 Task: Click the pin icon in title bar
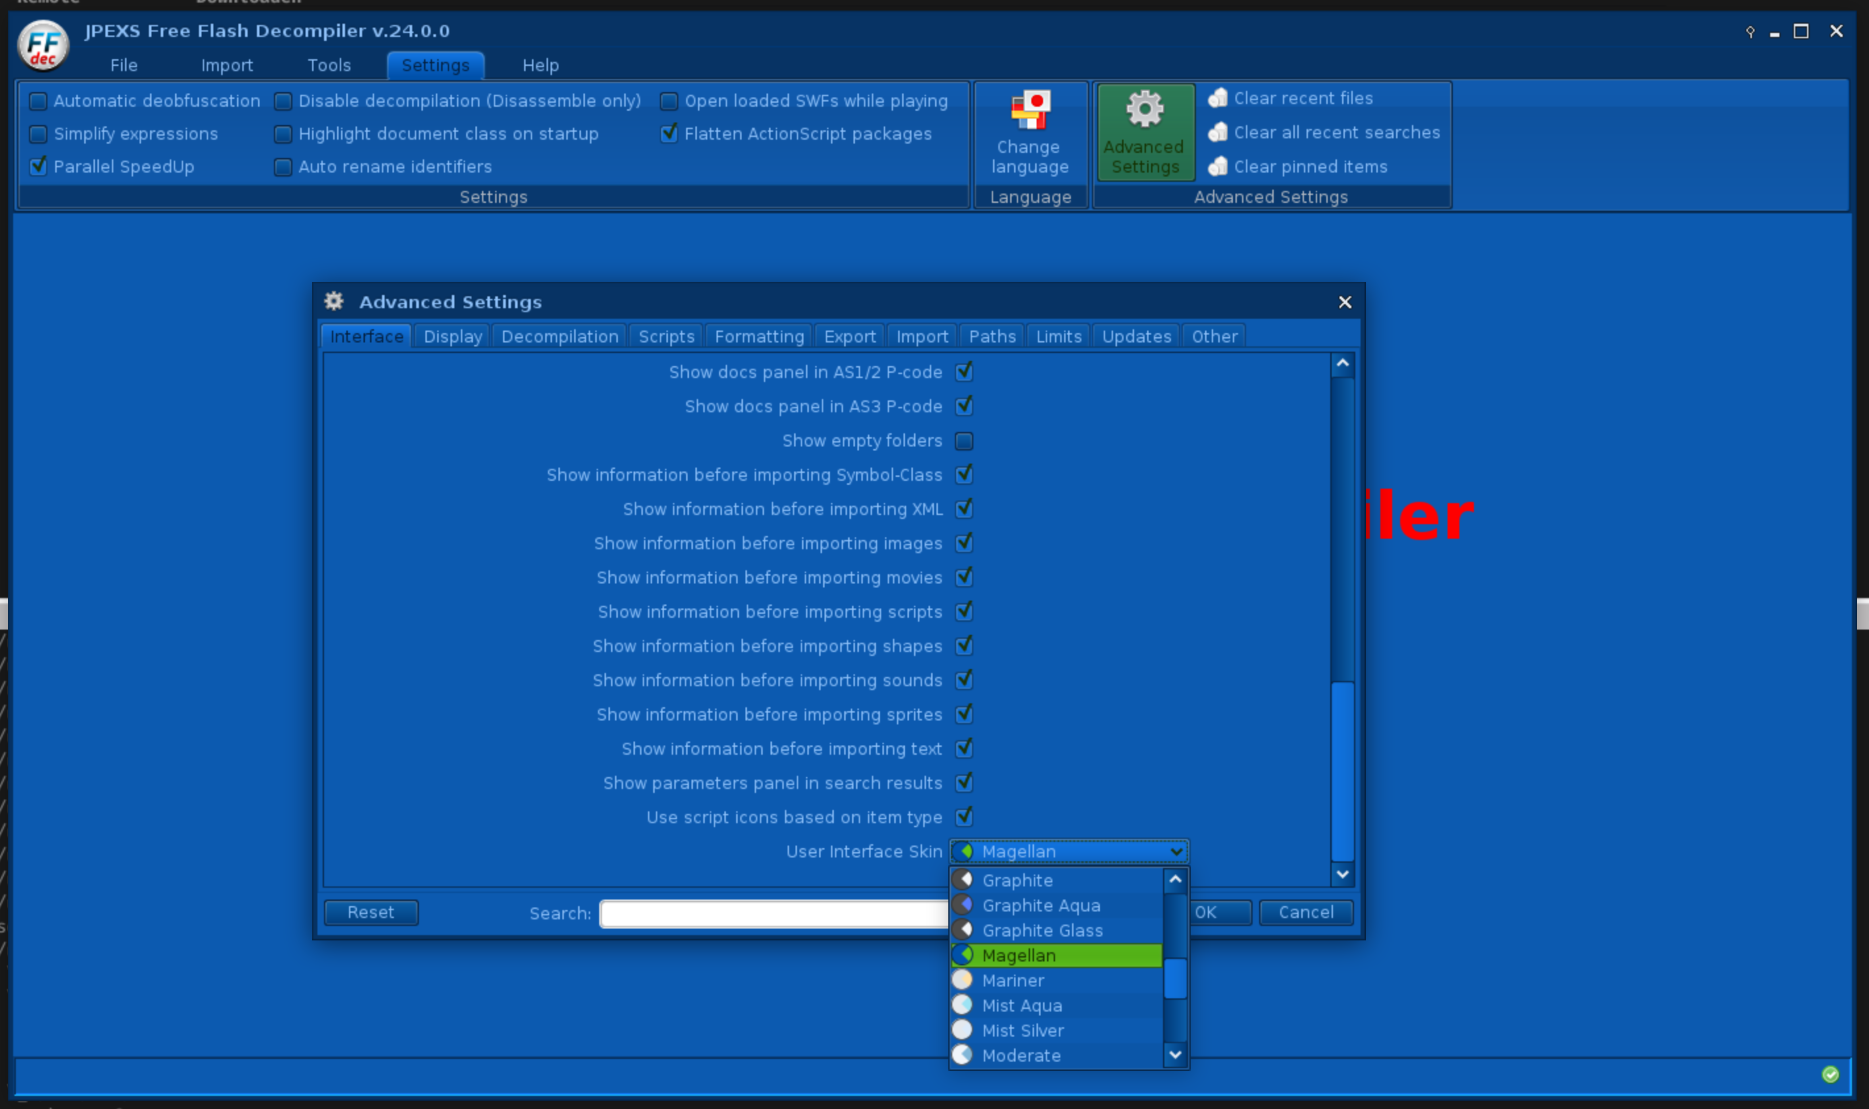(1750, 32)
